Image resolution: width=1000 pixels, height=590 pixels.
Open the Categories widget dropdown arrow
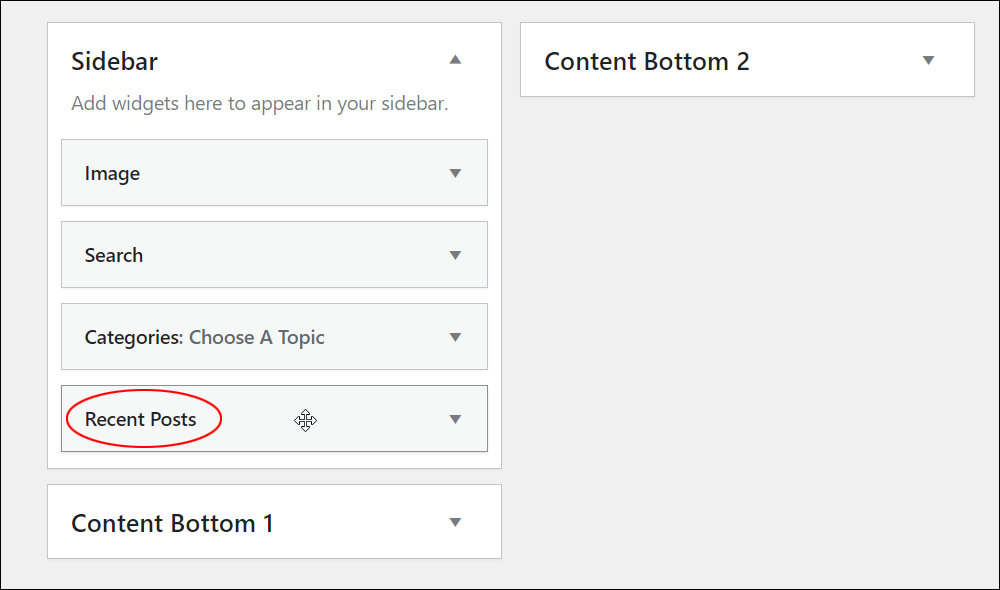455,337
